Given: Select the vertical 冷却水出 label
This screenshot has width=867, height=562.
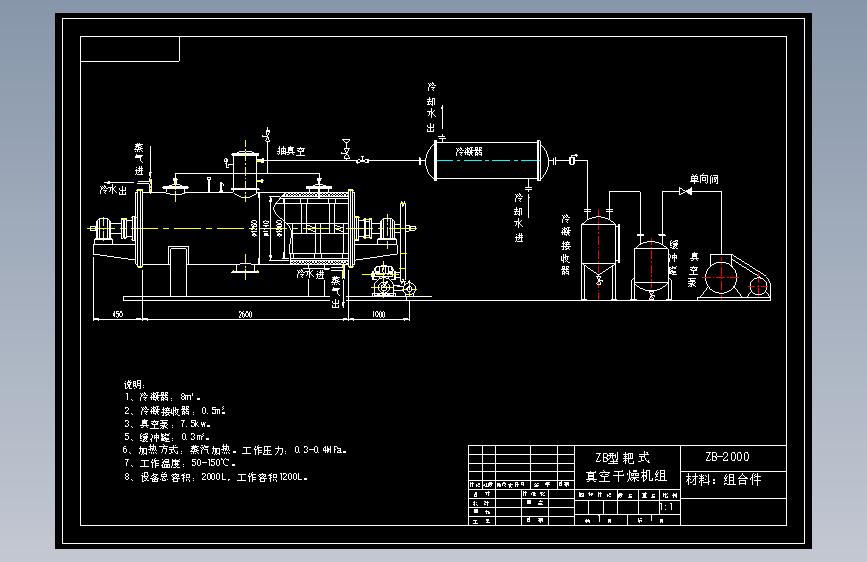Looking at the screenshot, I should [x=431, y=107].
